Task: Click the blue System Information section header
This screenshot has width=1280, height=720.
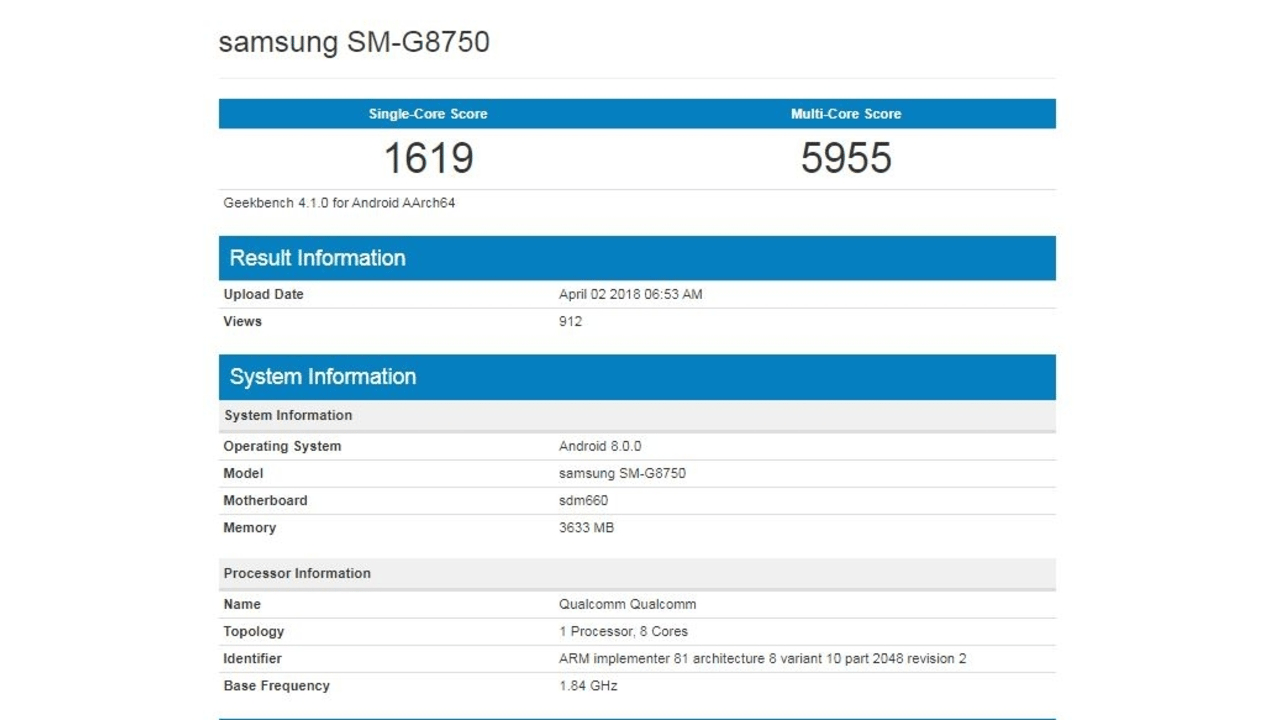Action: 637,377
